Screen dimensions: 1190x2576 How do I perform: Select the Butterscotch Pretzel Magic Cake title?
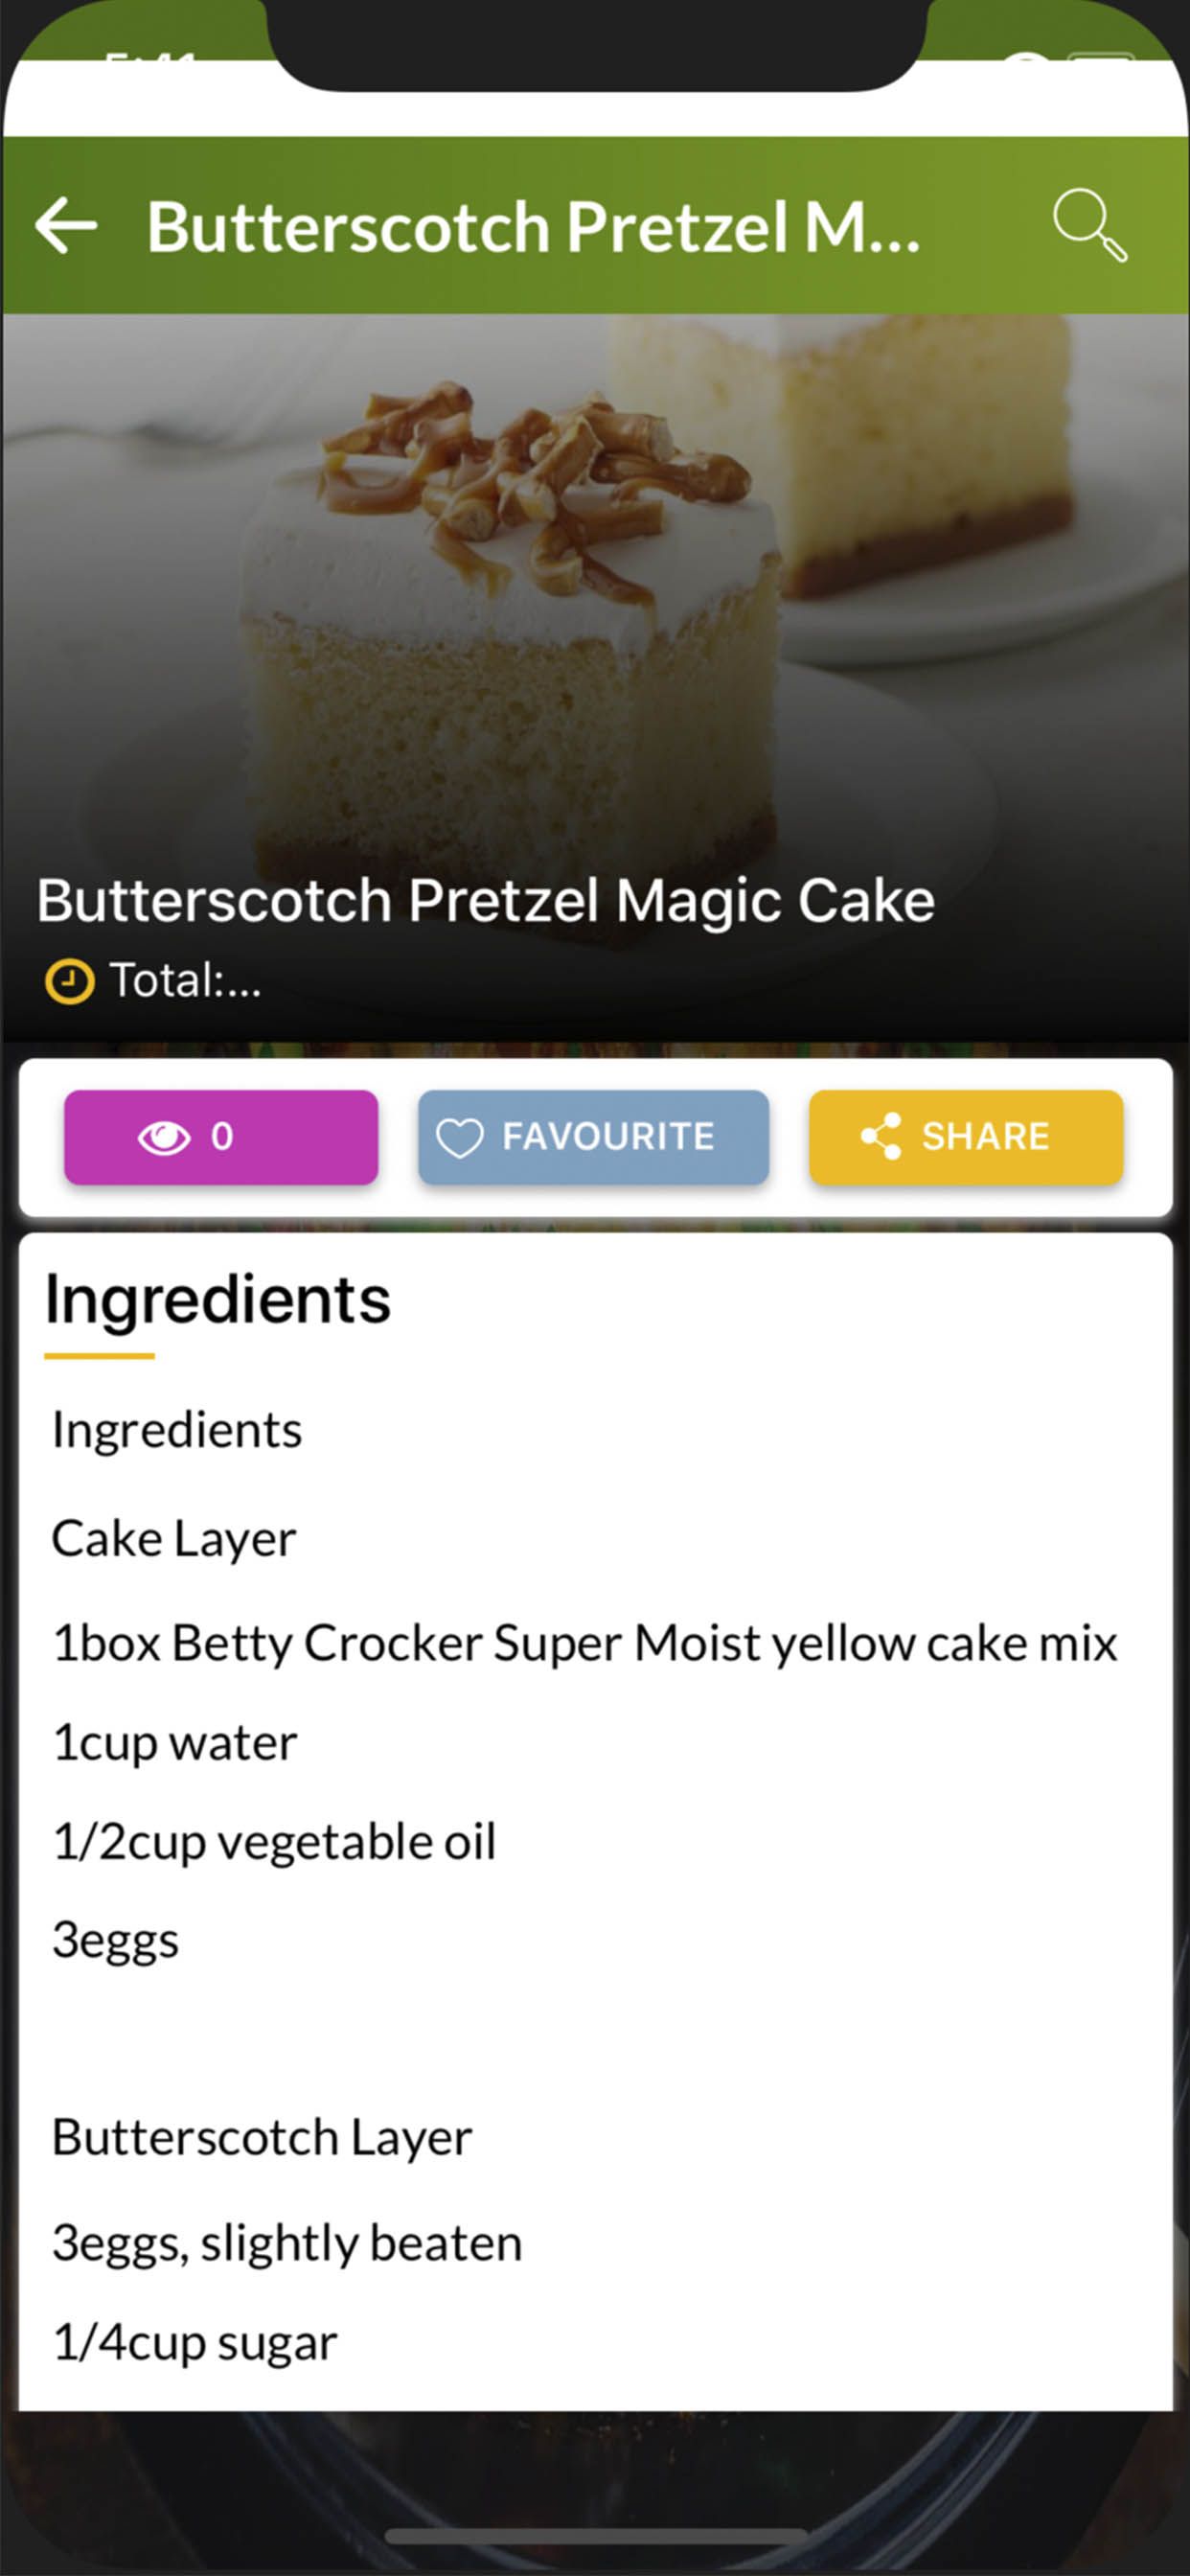[x=485, y=900]
